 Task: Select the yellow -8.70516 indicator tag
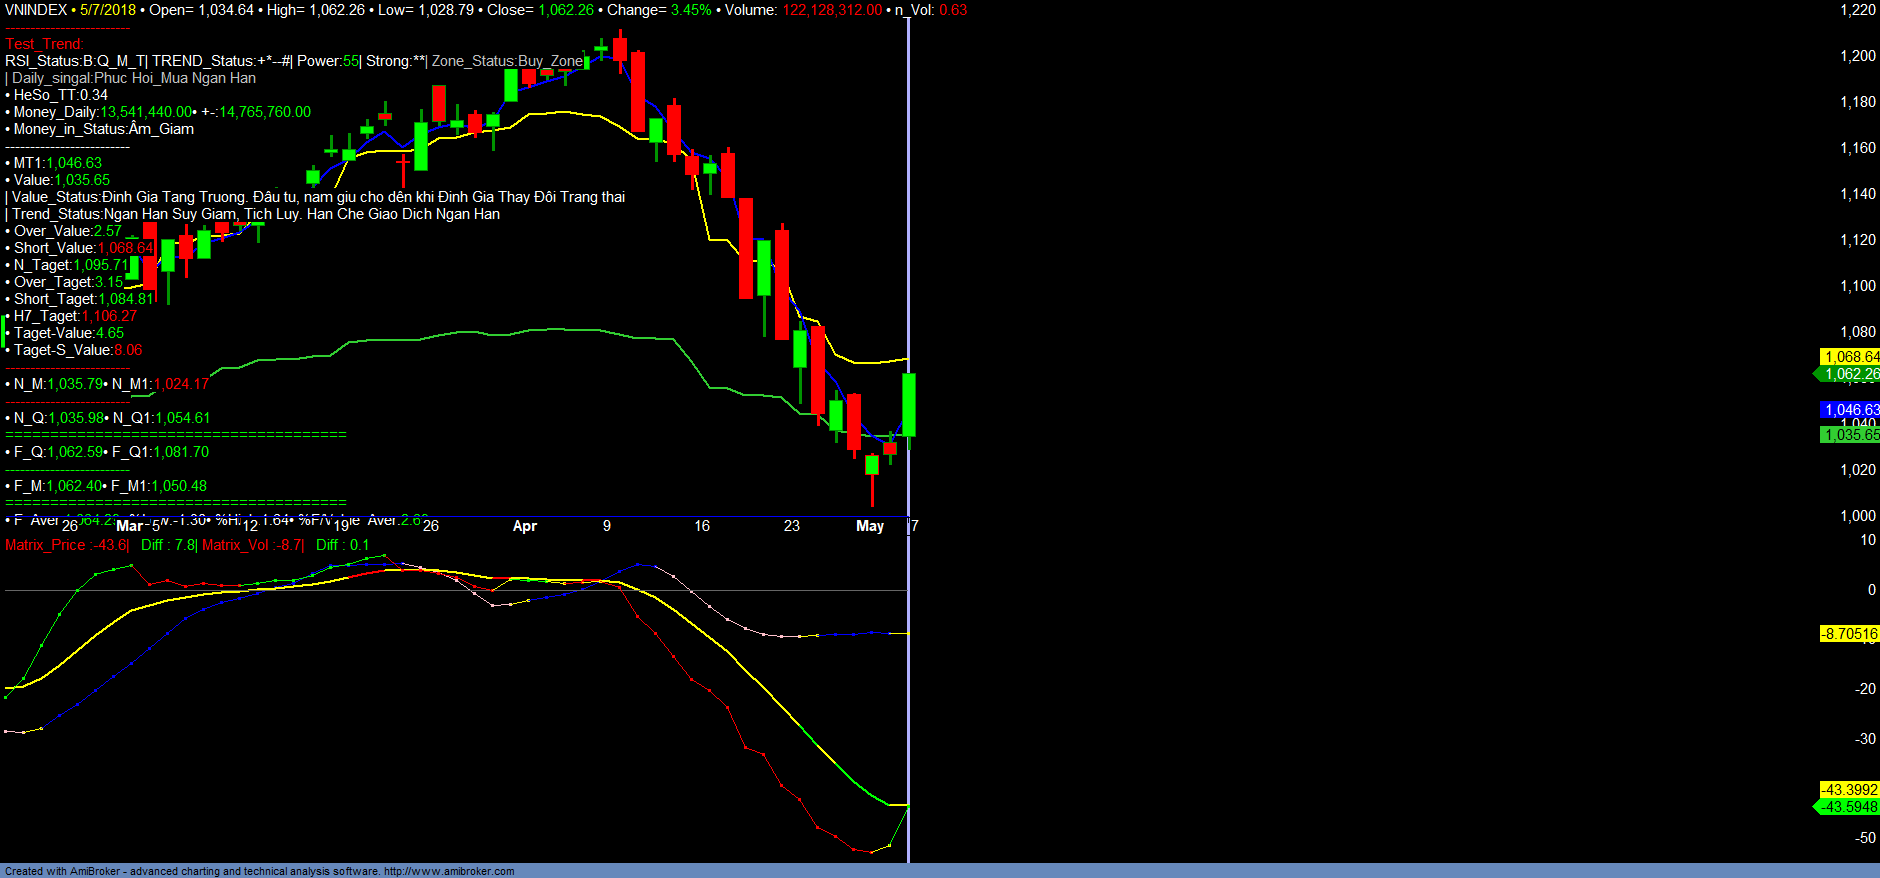pyautogui.click(x=1849, y=634)
